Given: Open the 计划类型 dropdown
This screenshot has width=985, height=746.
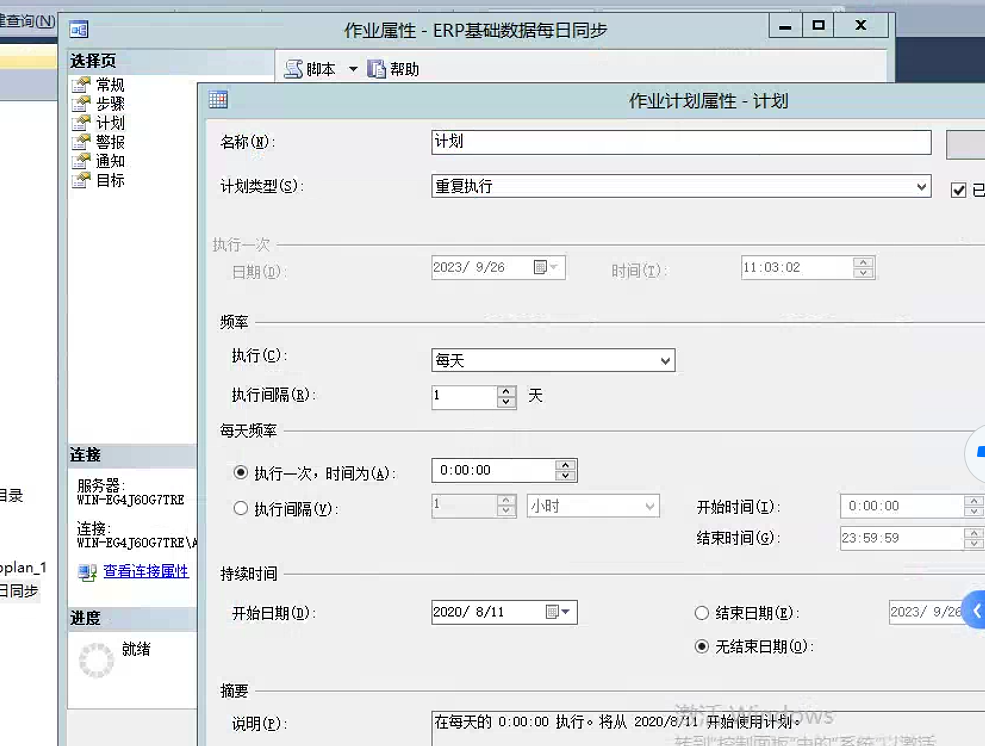Looking at the screenshot, I should tap(921, 187).
